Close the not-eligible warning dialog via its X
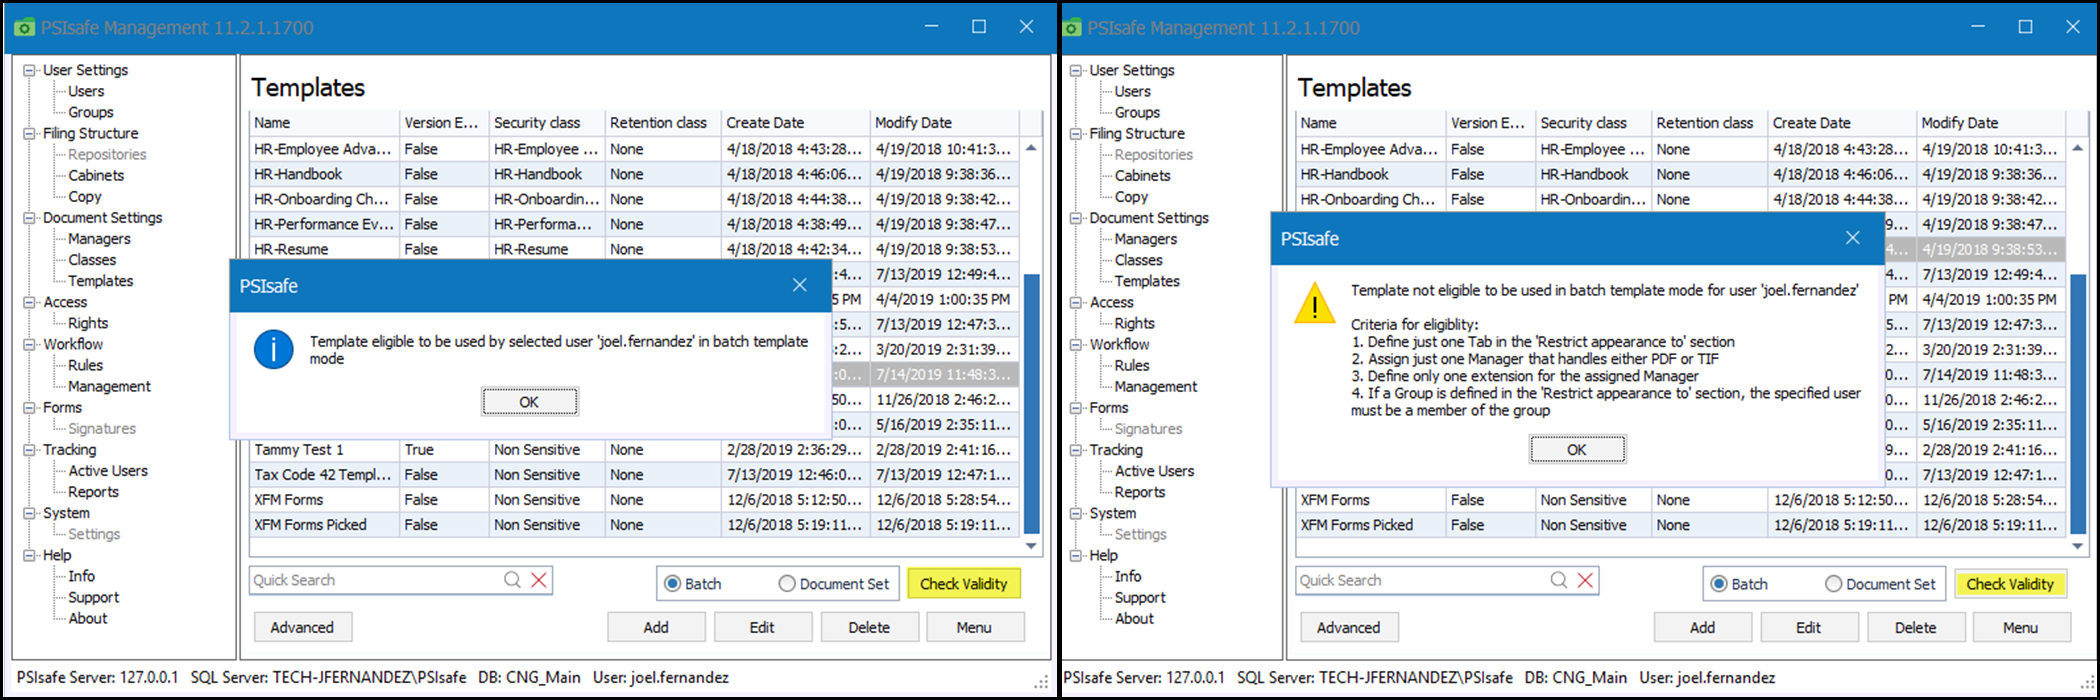The image size is (2100, 700). coord(1852,238)
